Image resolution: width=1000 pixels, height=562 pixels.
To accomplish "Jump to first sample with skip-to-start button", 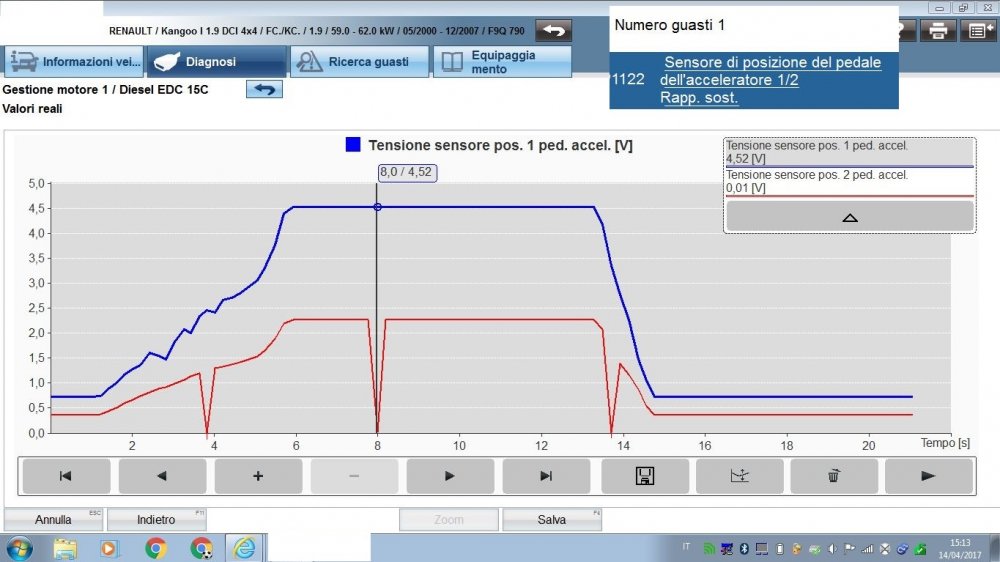I will click(x=66, y=476).
